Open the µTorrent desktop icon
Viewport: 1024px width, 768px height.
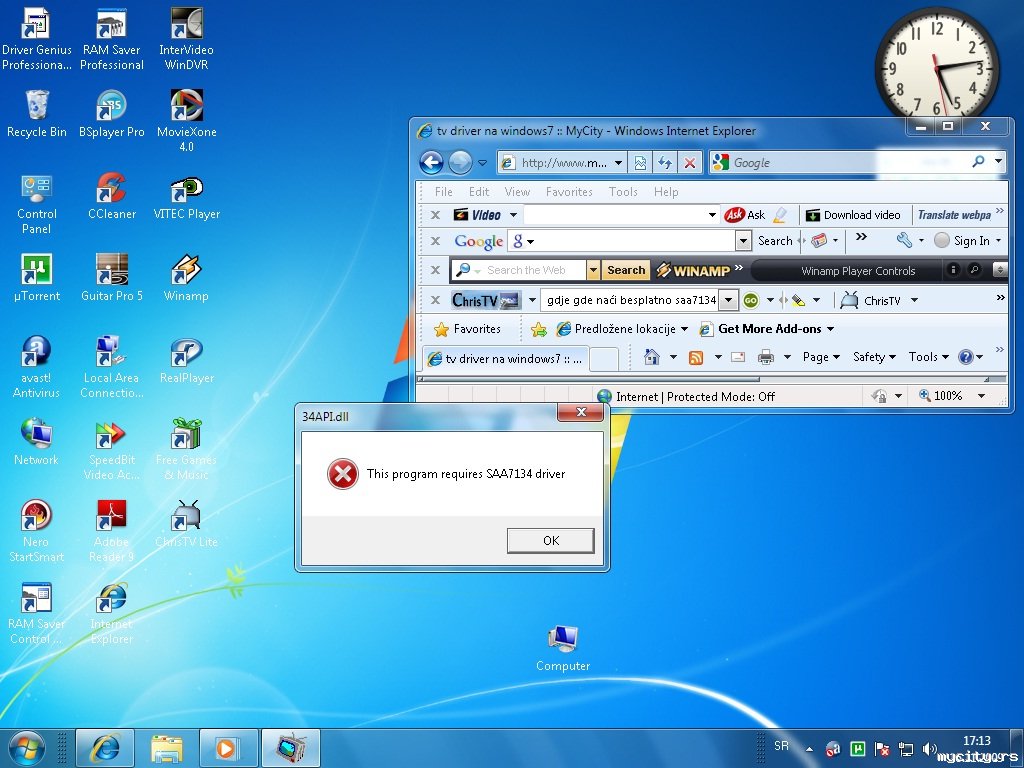pos(37,271)
